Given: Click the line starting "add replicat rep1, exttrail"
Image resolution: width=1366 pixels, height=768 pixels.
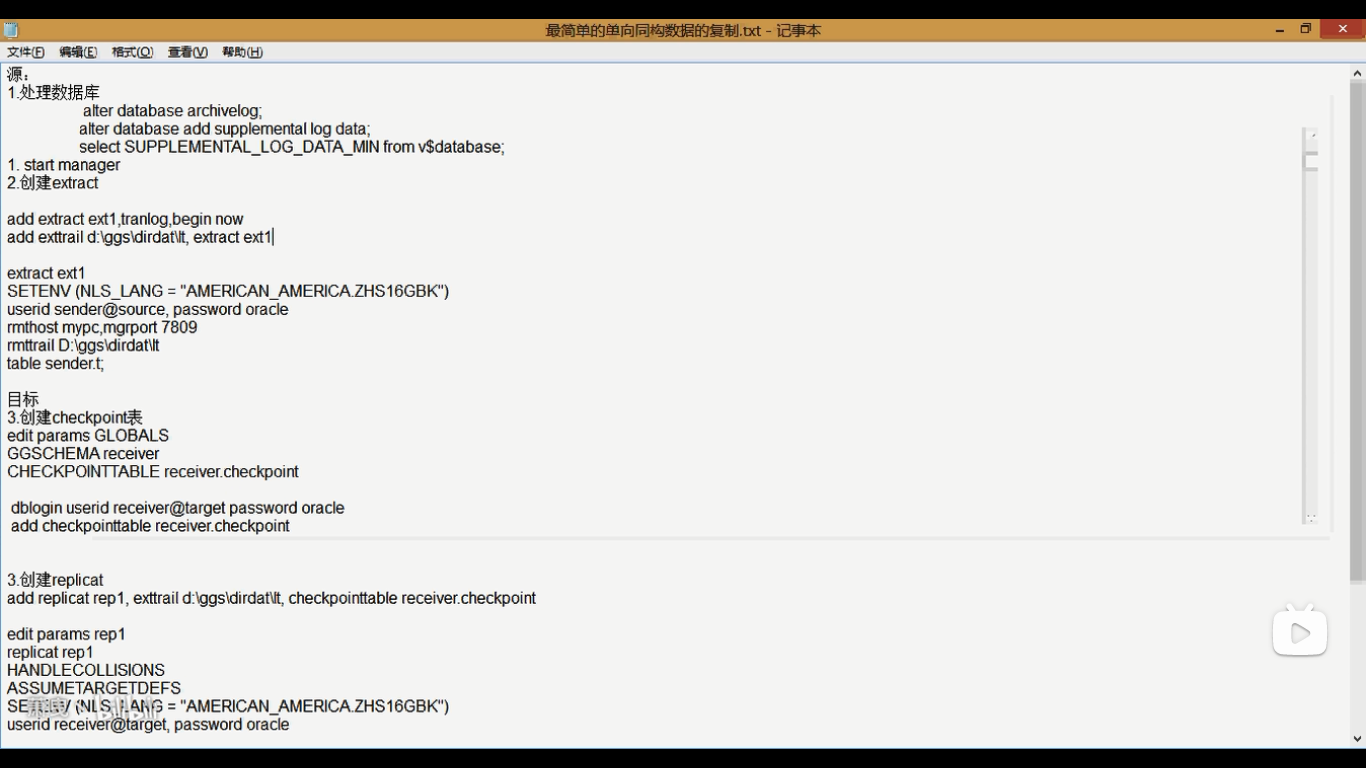Looking at the screenshot, I should click(271, 597).
